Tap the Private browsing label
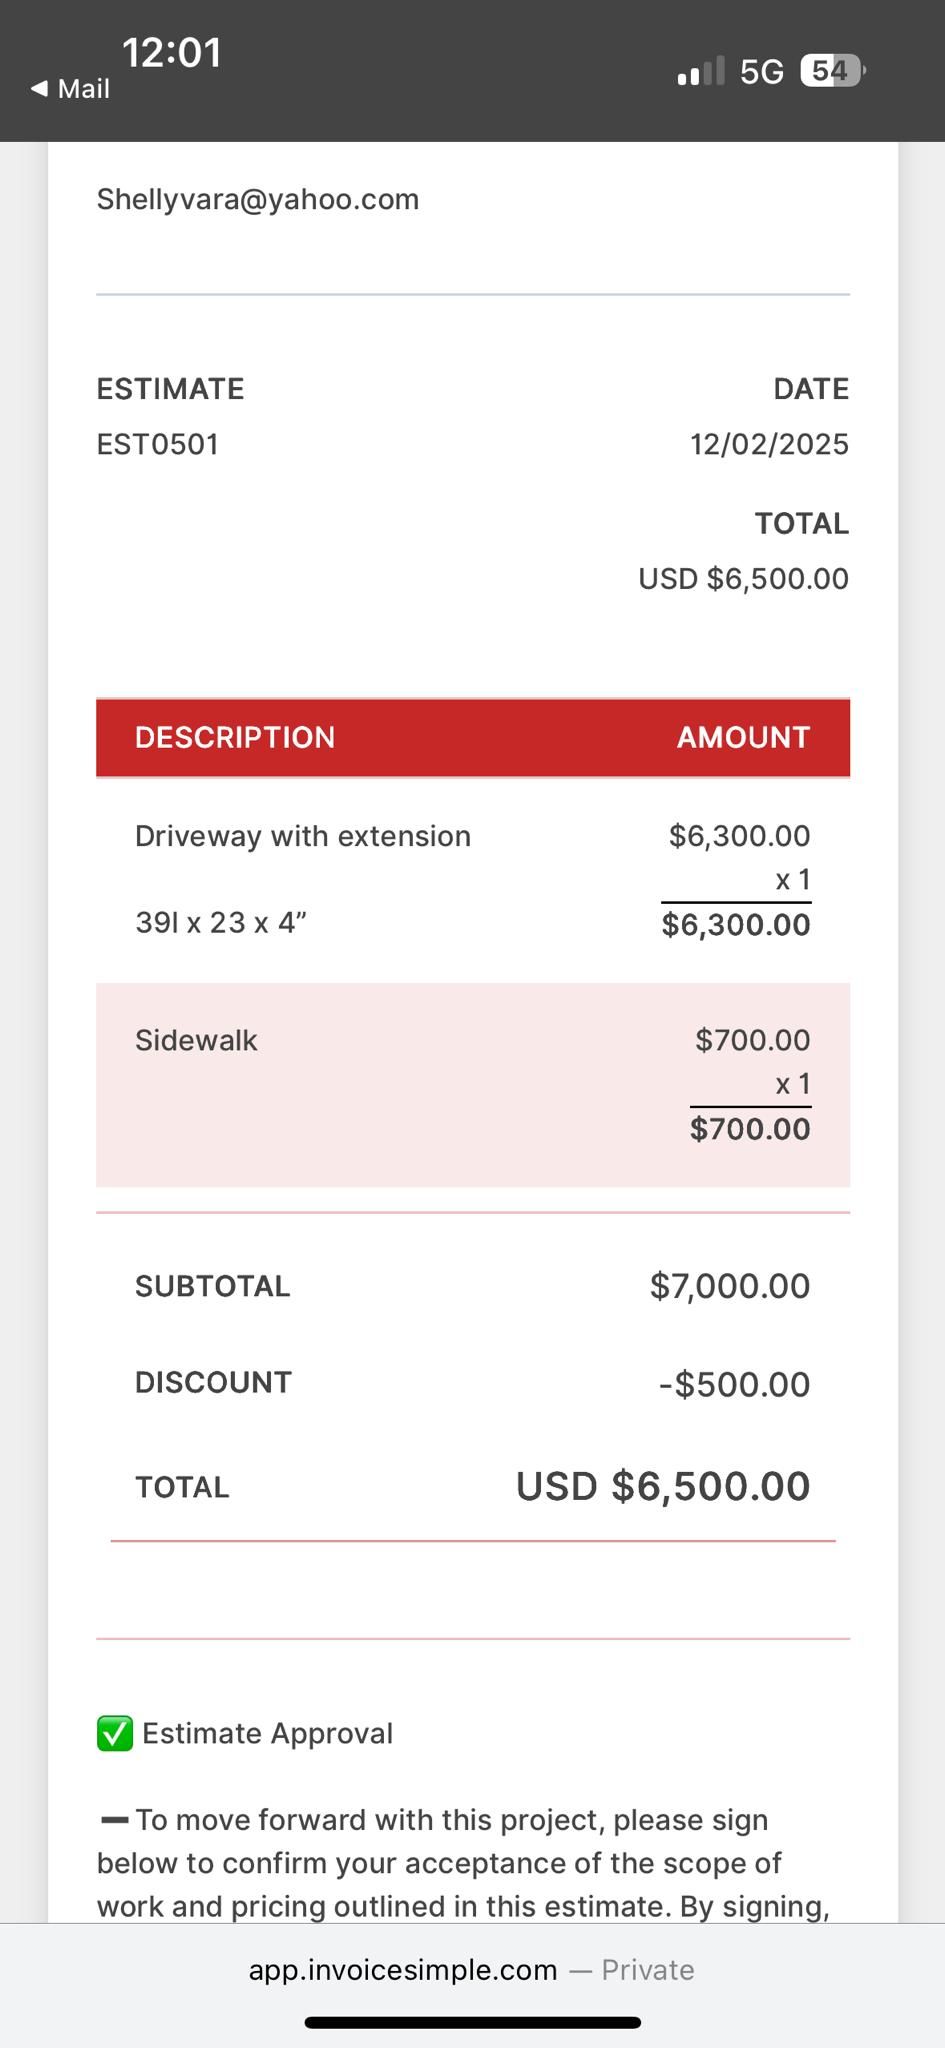This screenshot has width=945, height=2048. click(647, 1969)
